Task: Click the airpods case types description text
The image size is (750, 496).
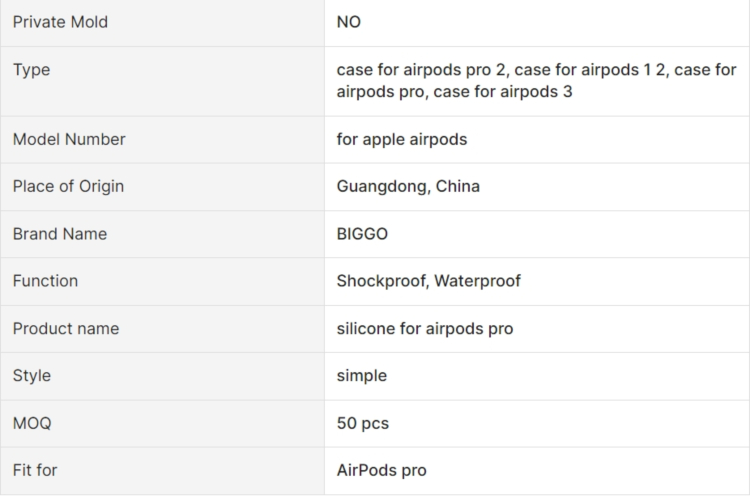Action: tap(536, 81)
